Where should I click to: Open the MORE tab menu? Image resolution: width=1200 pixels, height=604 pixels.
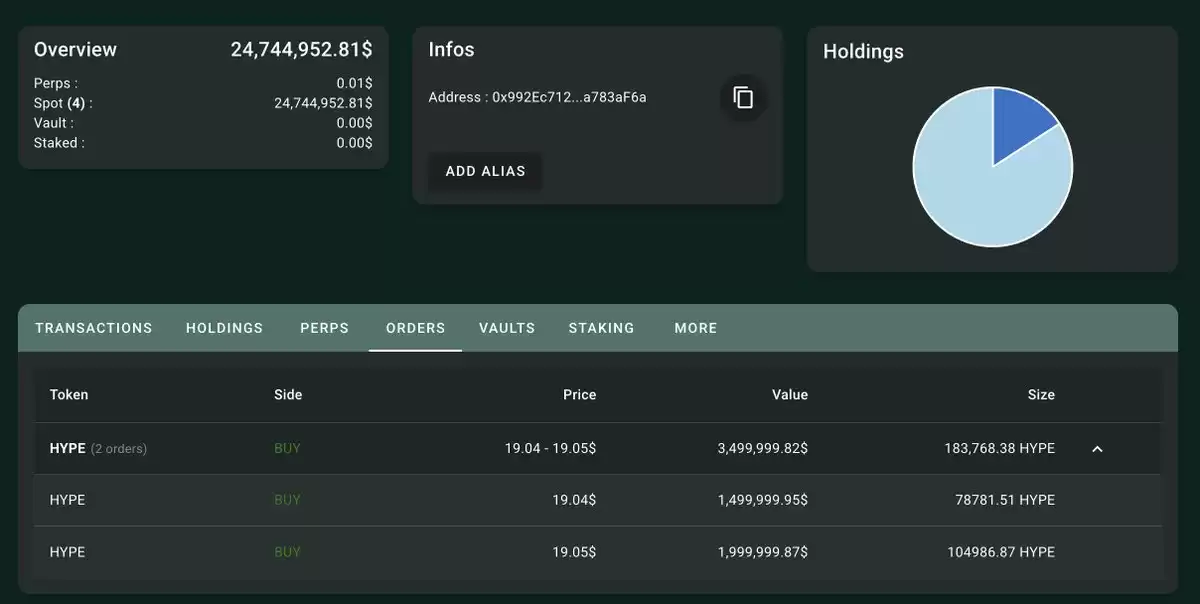coord(696,328)
